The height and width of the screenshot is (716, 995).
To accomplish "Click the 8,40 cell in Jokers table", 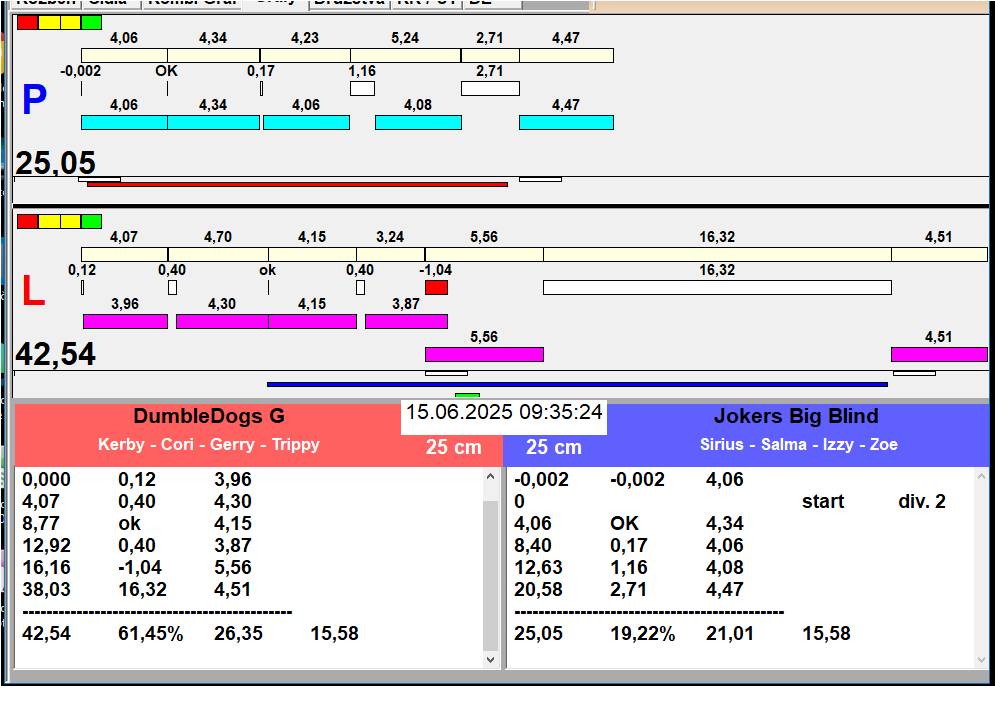I will click(532, 545).
